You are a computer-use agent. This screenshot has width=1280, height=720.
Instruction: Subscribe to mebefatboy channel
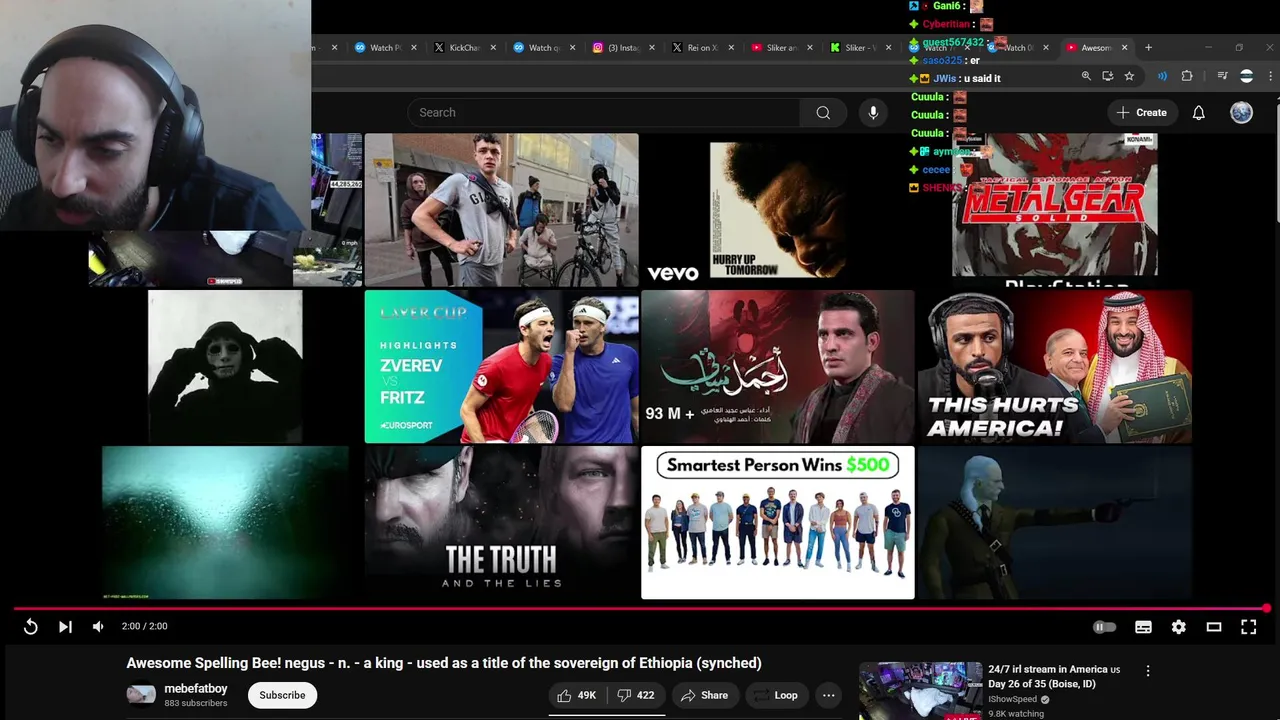[282, 695]
